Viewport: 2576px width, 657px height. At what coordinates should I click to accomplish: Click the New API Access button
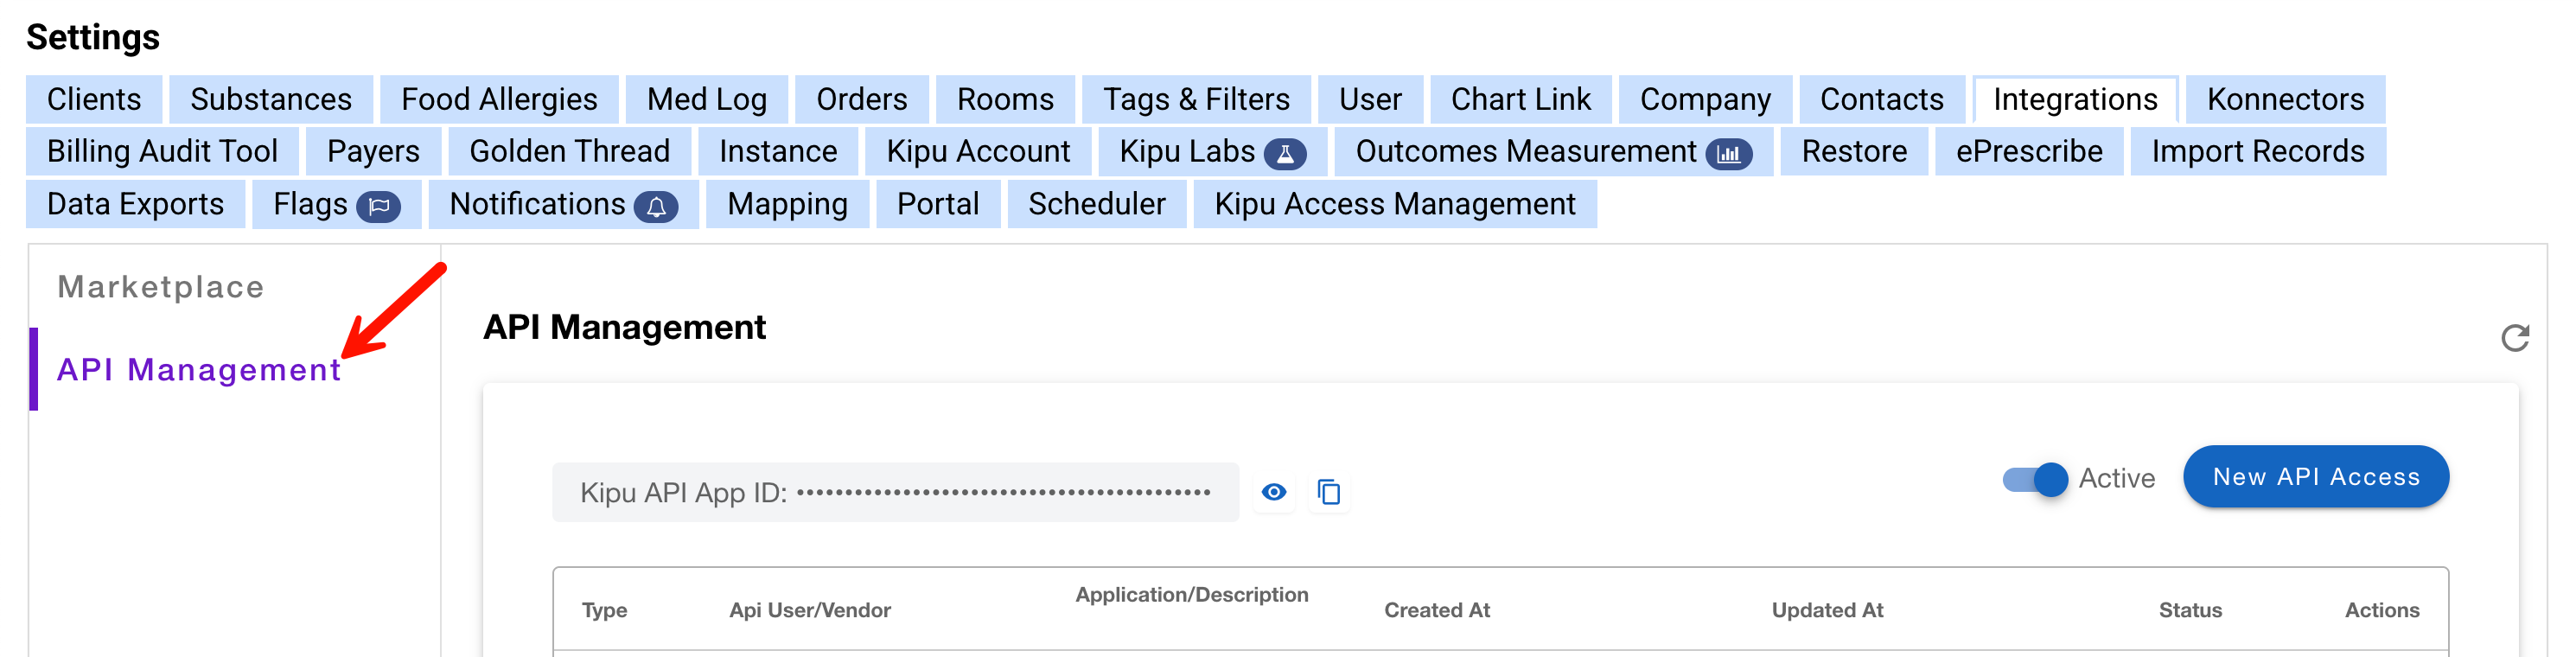point(2315,477)
